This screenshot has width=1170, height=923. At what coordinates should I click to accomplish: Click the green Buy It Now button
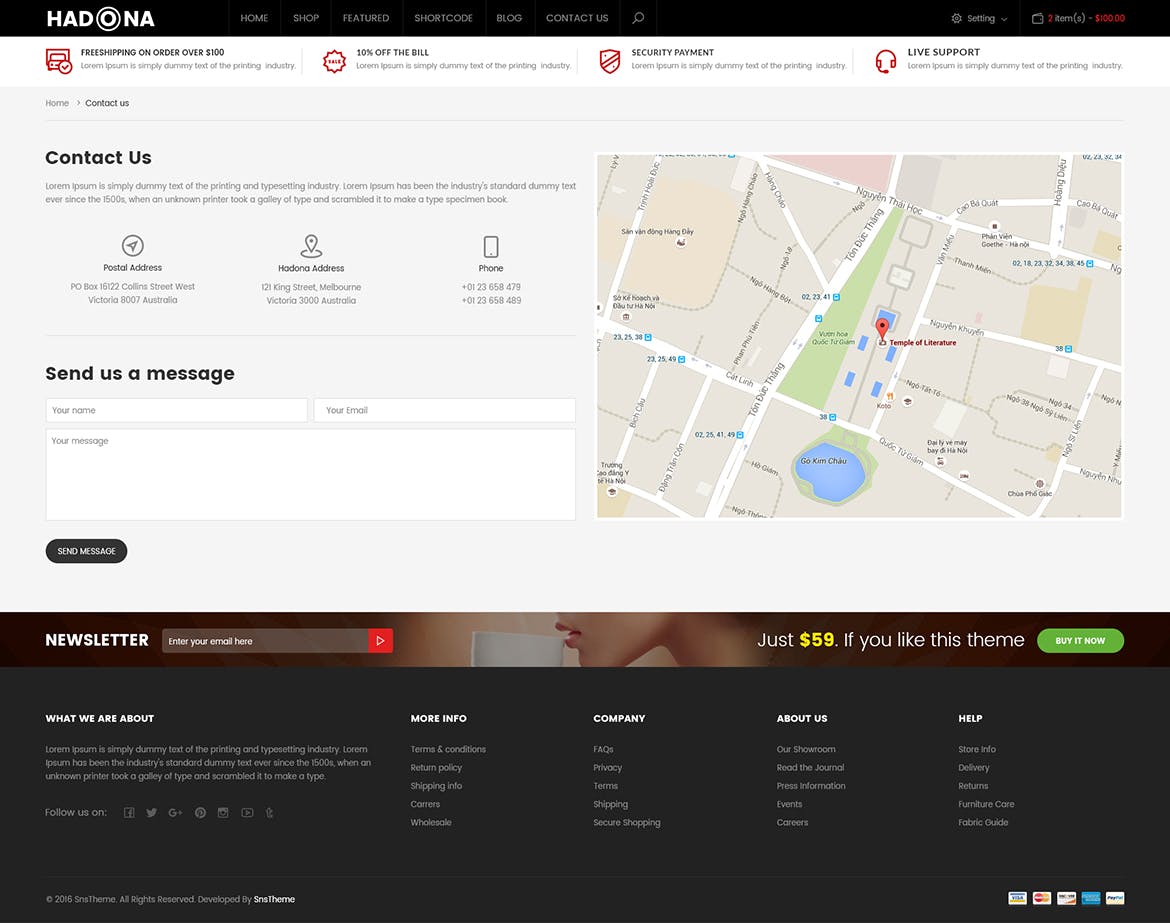(x=1080, y=641)
